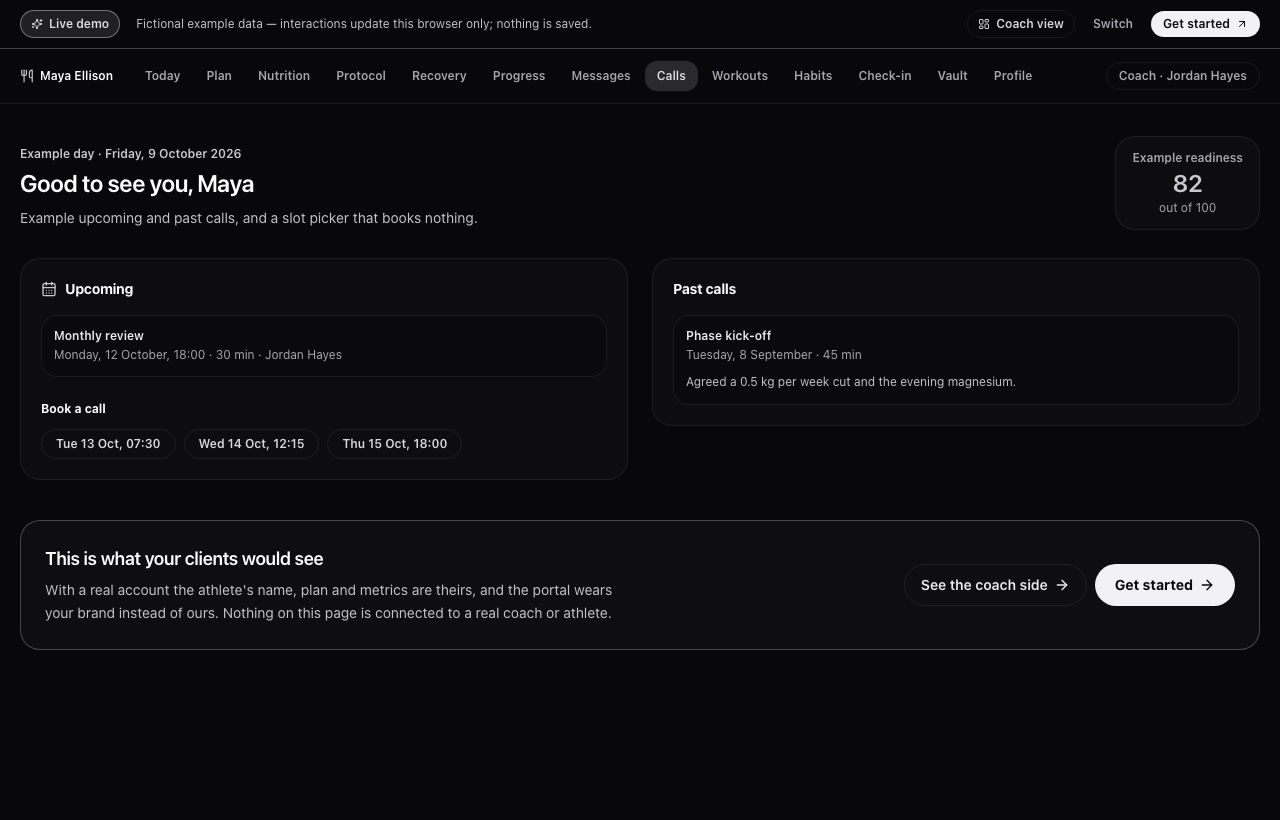Open the Messages tab
Image resolution: width=1280 pixels, height=820 pixels.
pyautogui.click(x=601, y=76)
